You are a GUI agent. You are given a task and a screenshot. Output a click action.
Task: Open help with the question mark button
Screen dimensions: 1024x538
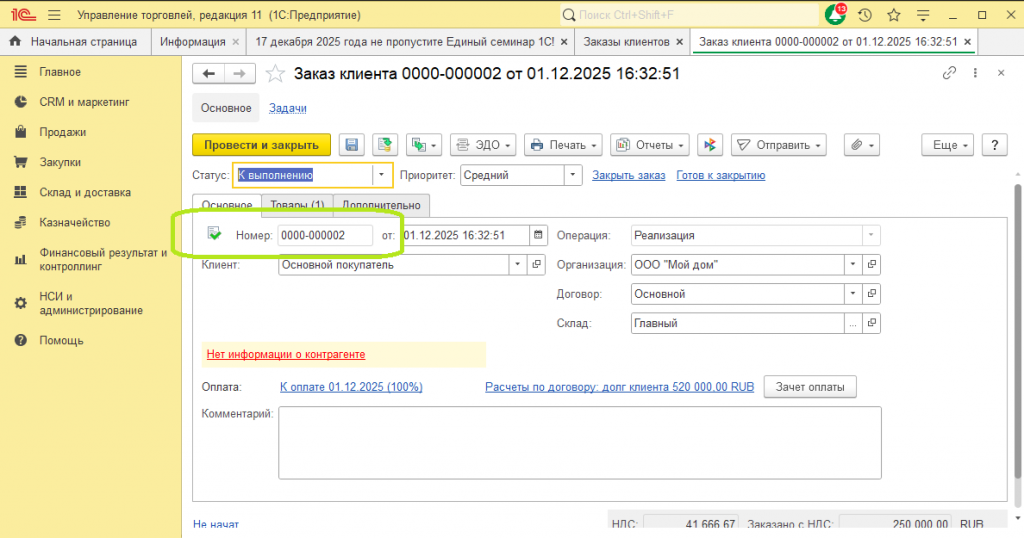coord(995,145)
